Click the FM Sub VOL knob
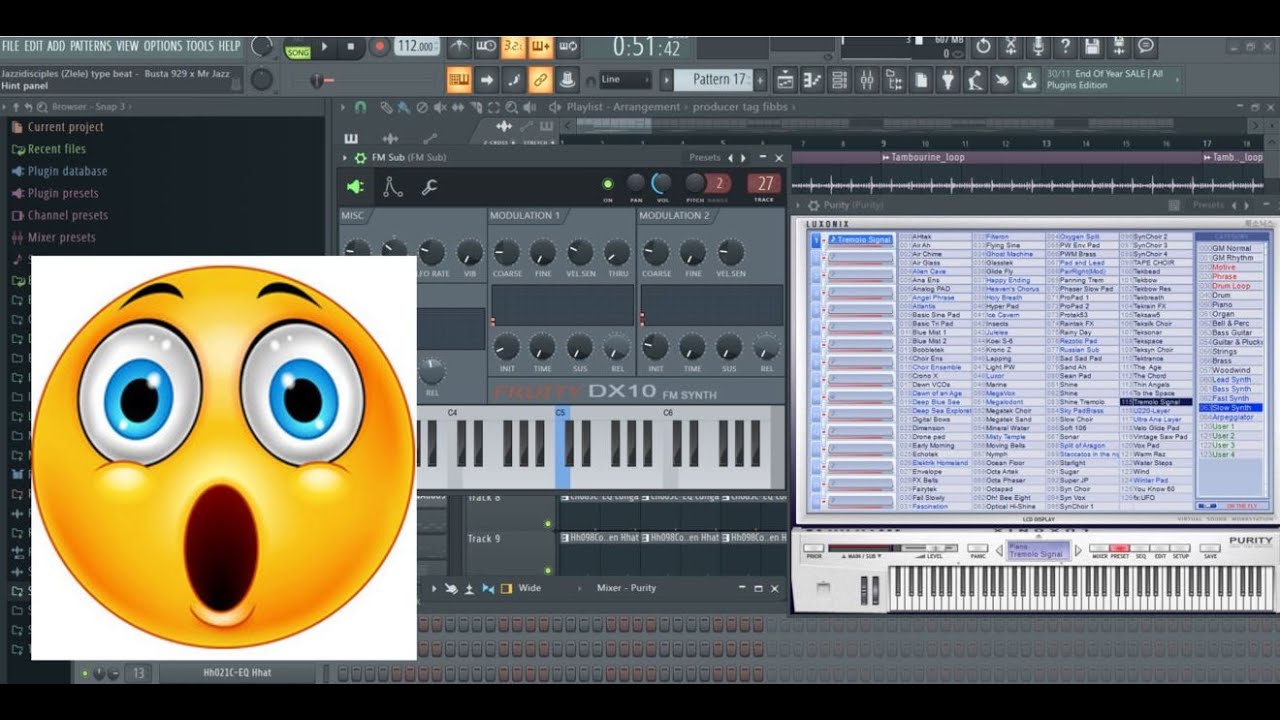The width and height of the screenshot is (1280, 720). coord(661,183)
